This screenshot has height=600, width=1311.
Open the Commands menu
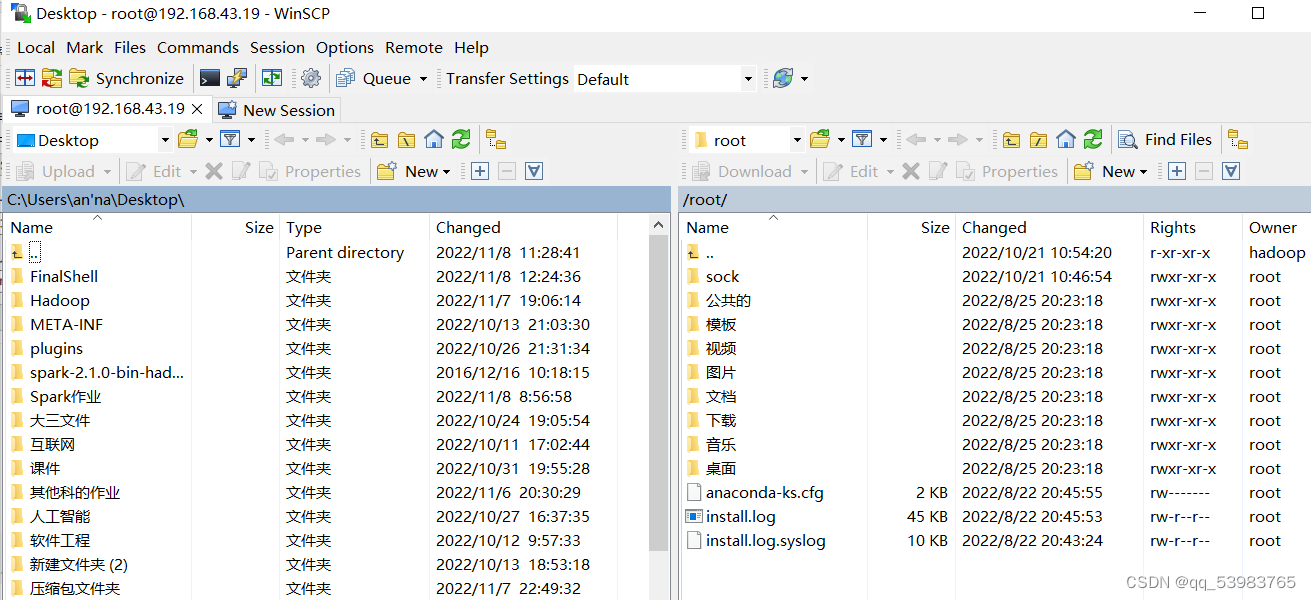coord(198,47)
